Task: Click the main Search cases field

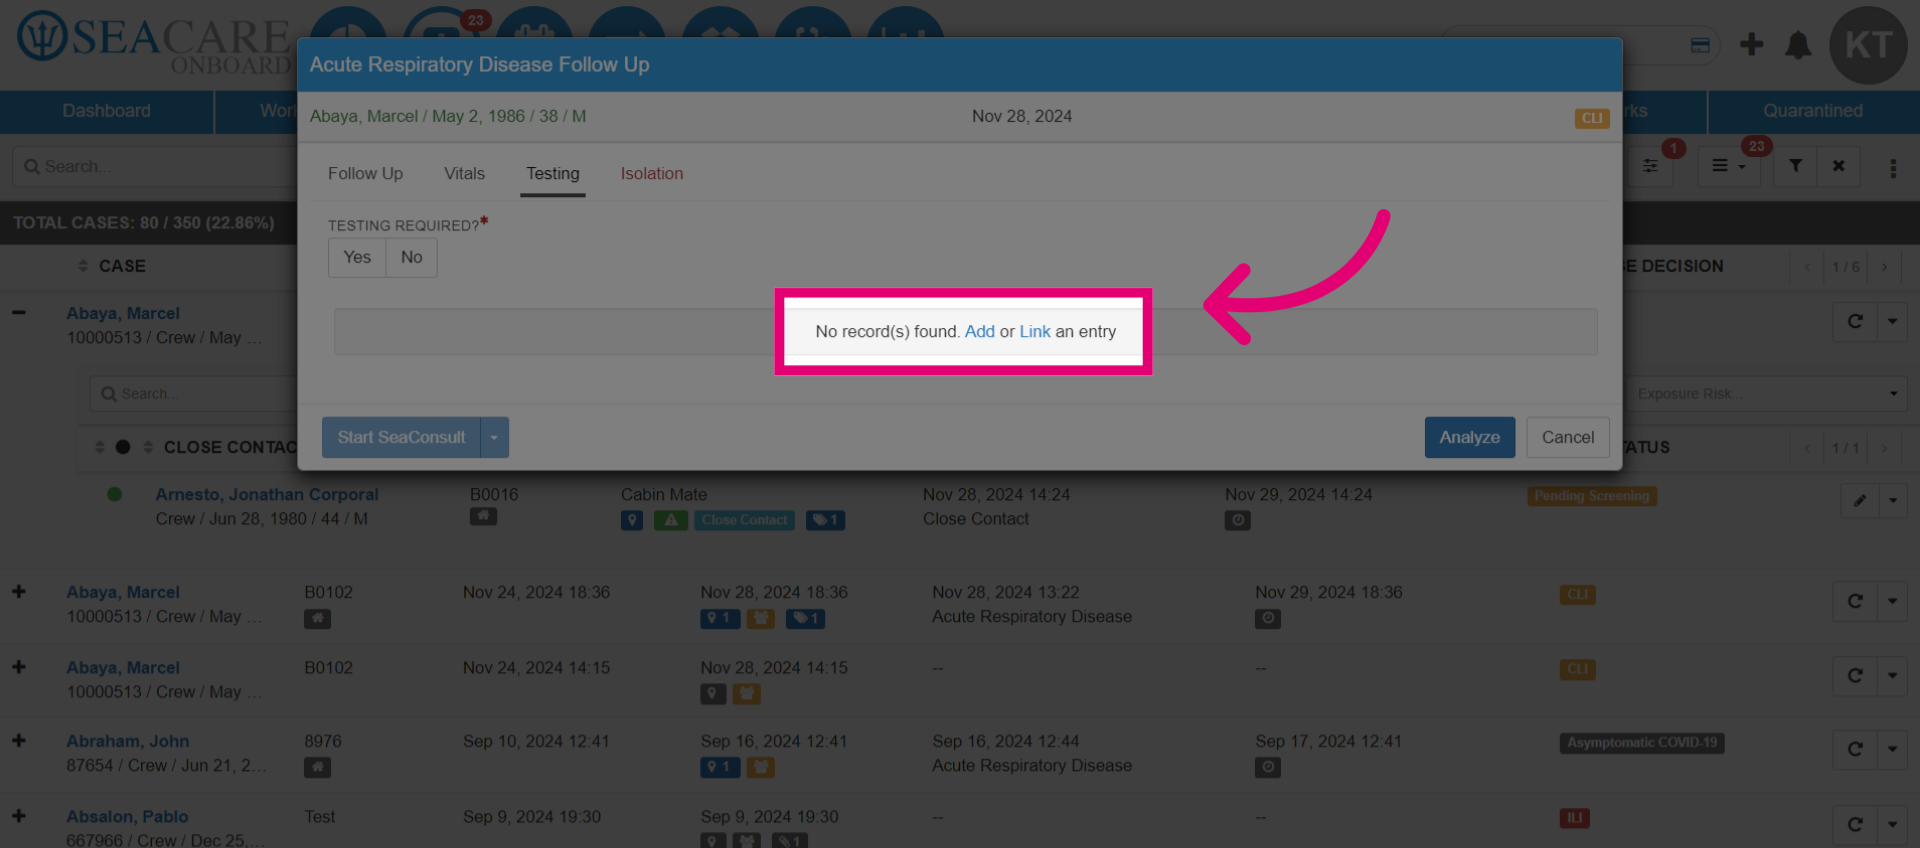Action: [x=155, y=166]
